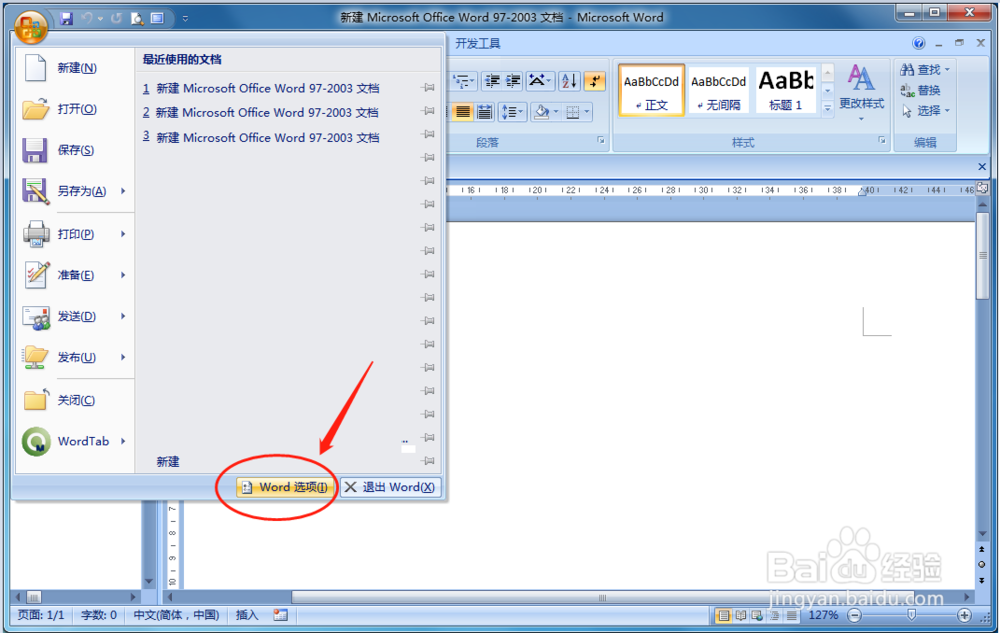
Task: Expand the Print (打印) submenu arrow
Action: click(x=123, y=234)
